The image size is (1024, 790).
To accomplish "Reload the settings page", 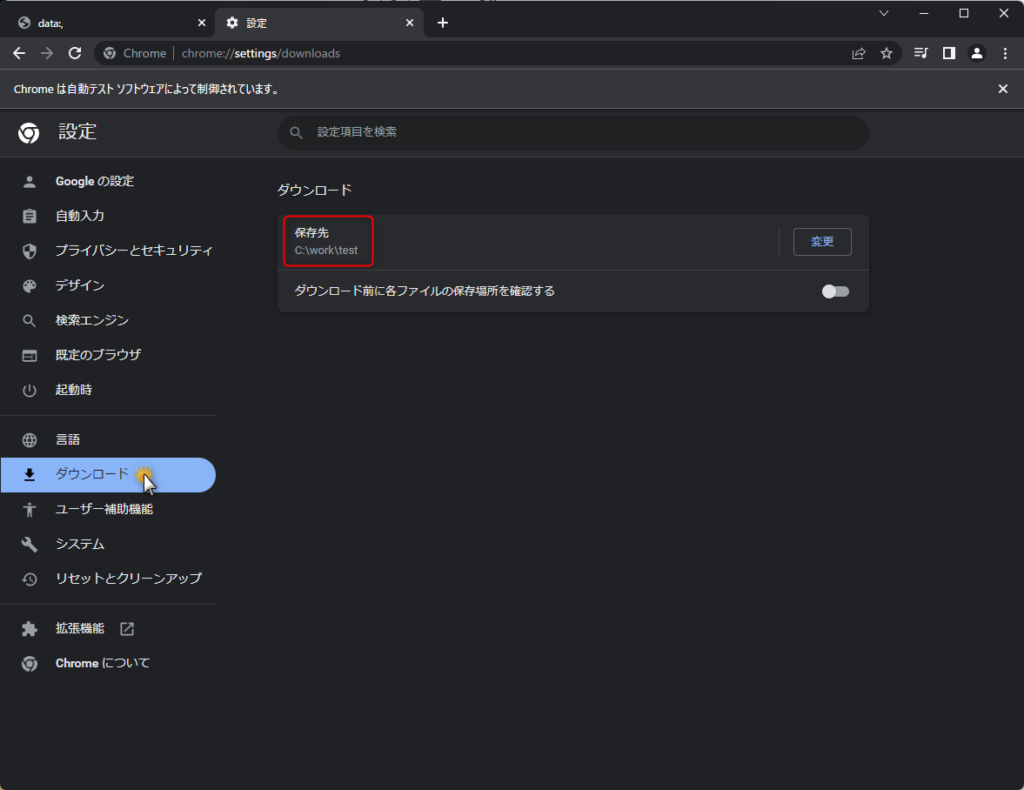I will tap(75, 54).
